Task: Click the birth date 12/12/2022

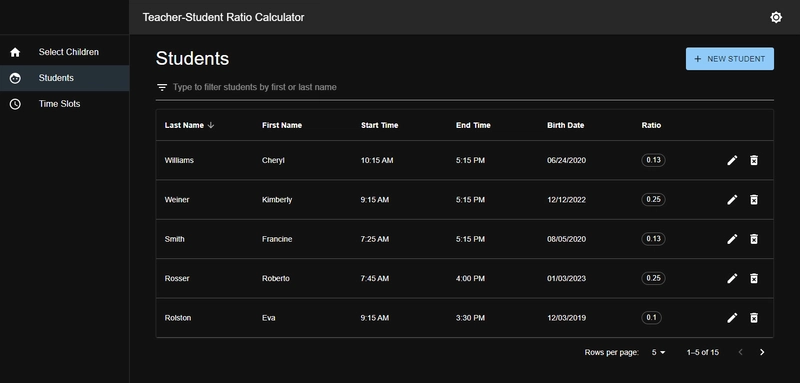Action: click(x=566, y=199)
